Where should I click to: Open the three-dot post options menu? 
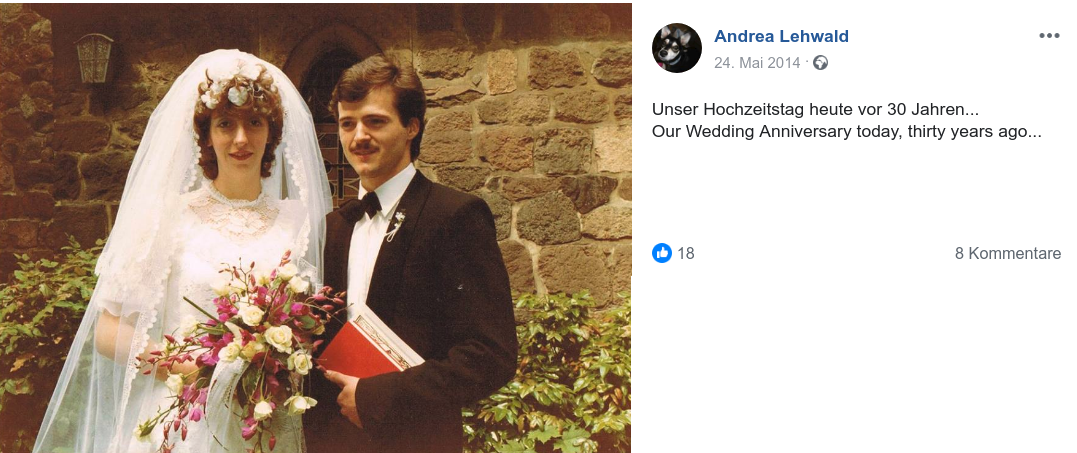pos(1049,36)
